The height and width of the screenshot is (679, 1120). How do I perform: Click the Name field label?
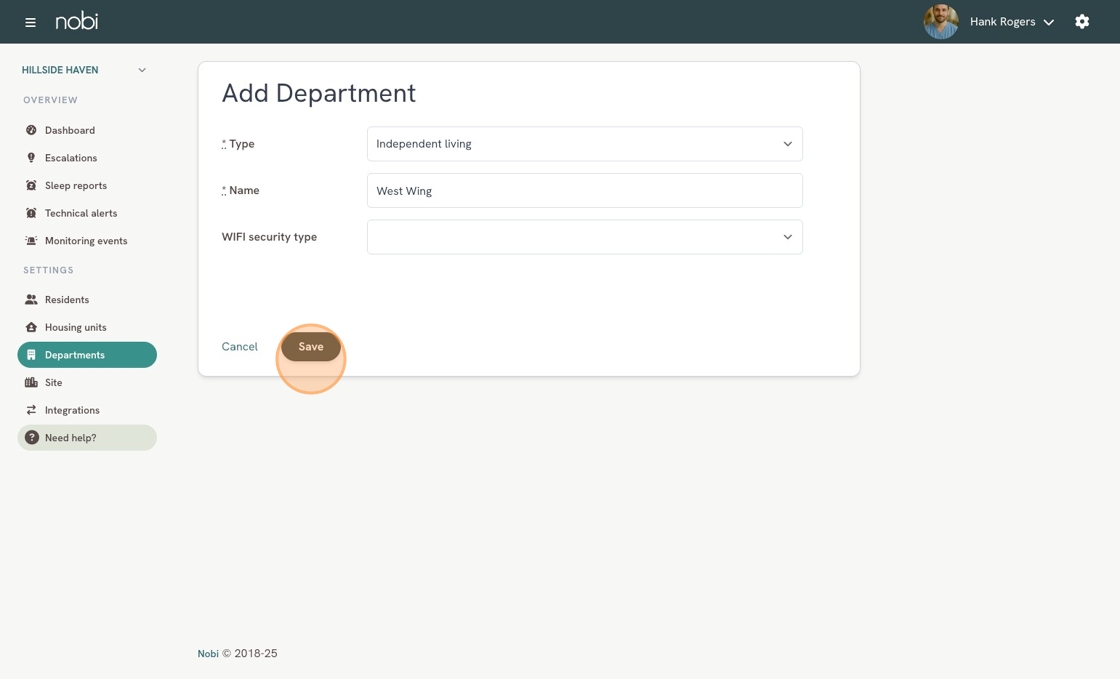(x=240, y=191)
